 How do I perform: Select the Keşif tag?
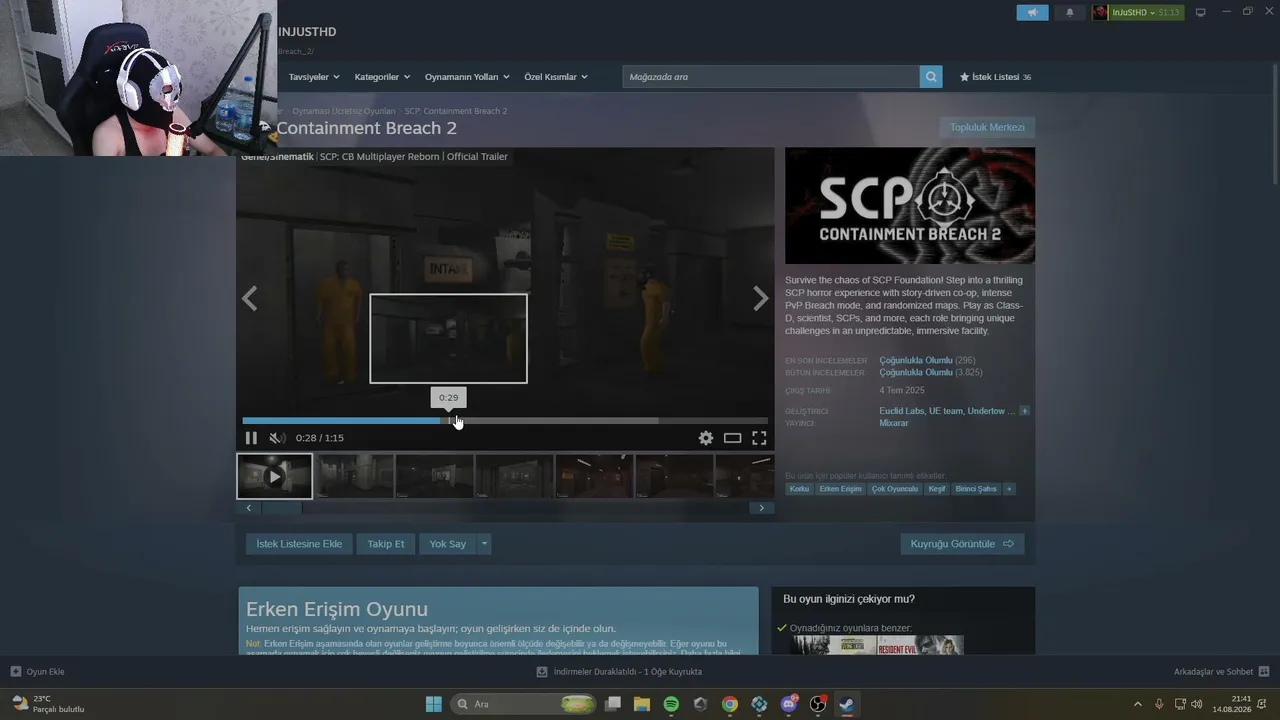(x=937, y=489)
